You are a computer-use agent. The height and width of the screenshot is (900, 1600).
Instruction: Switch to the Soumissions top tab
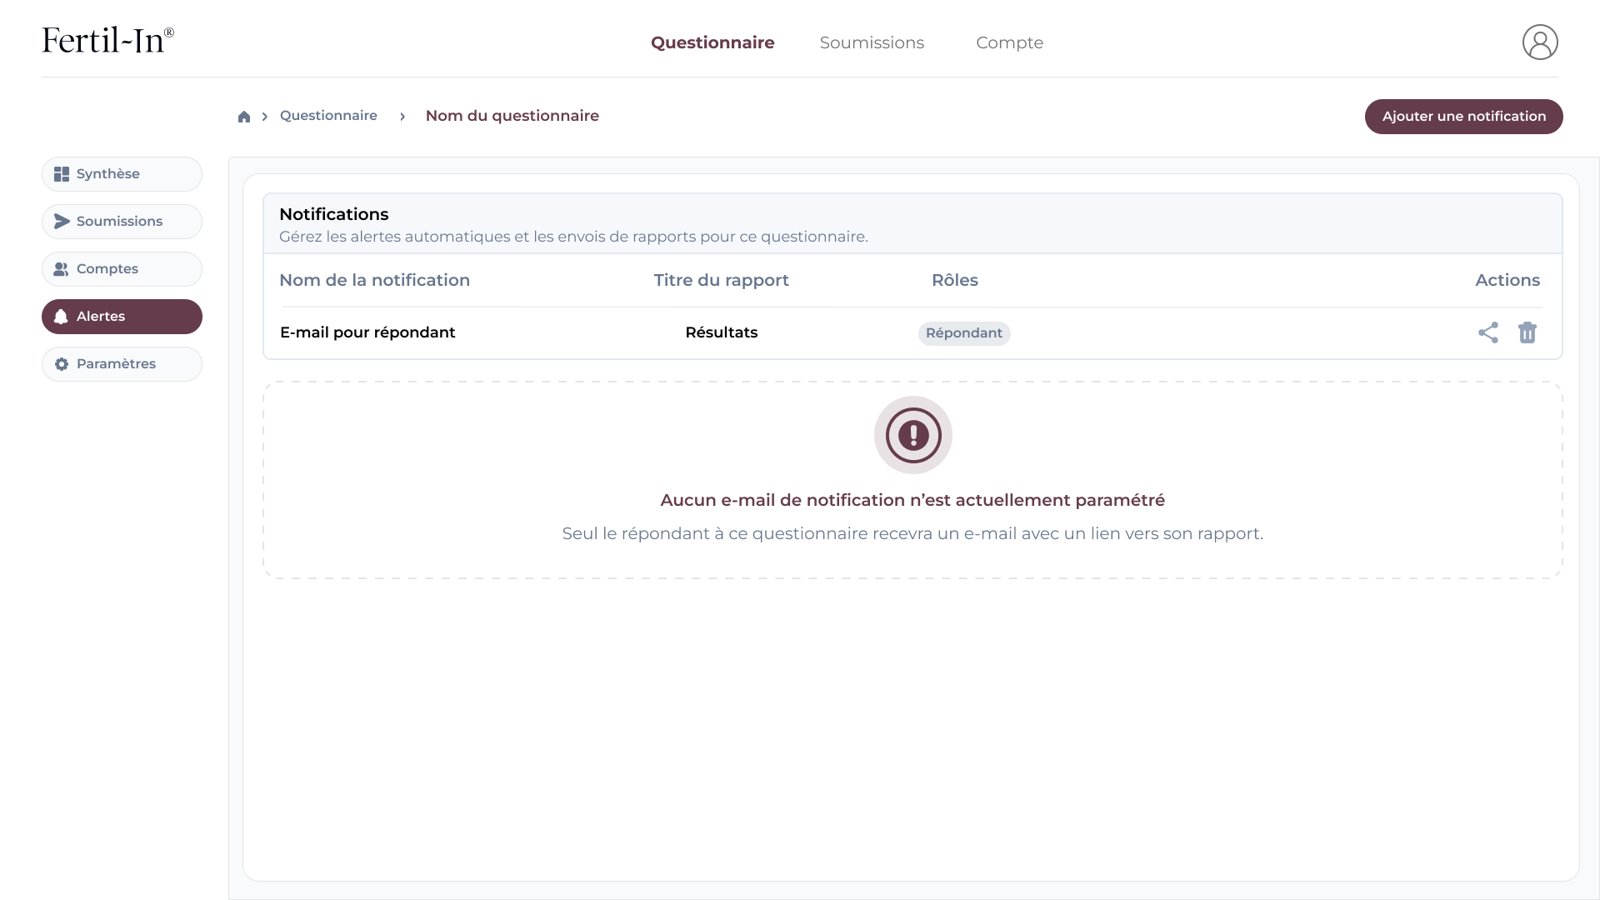point(872,42)
